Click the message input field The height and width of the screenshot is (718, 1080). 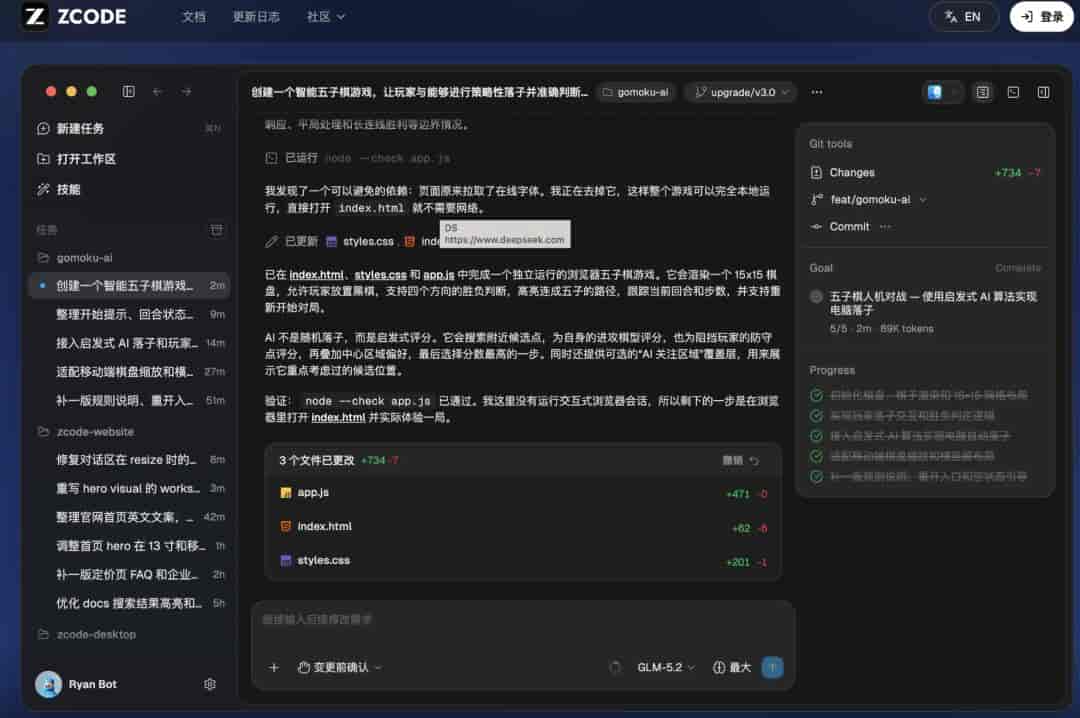523,620
